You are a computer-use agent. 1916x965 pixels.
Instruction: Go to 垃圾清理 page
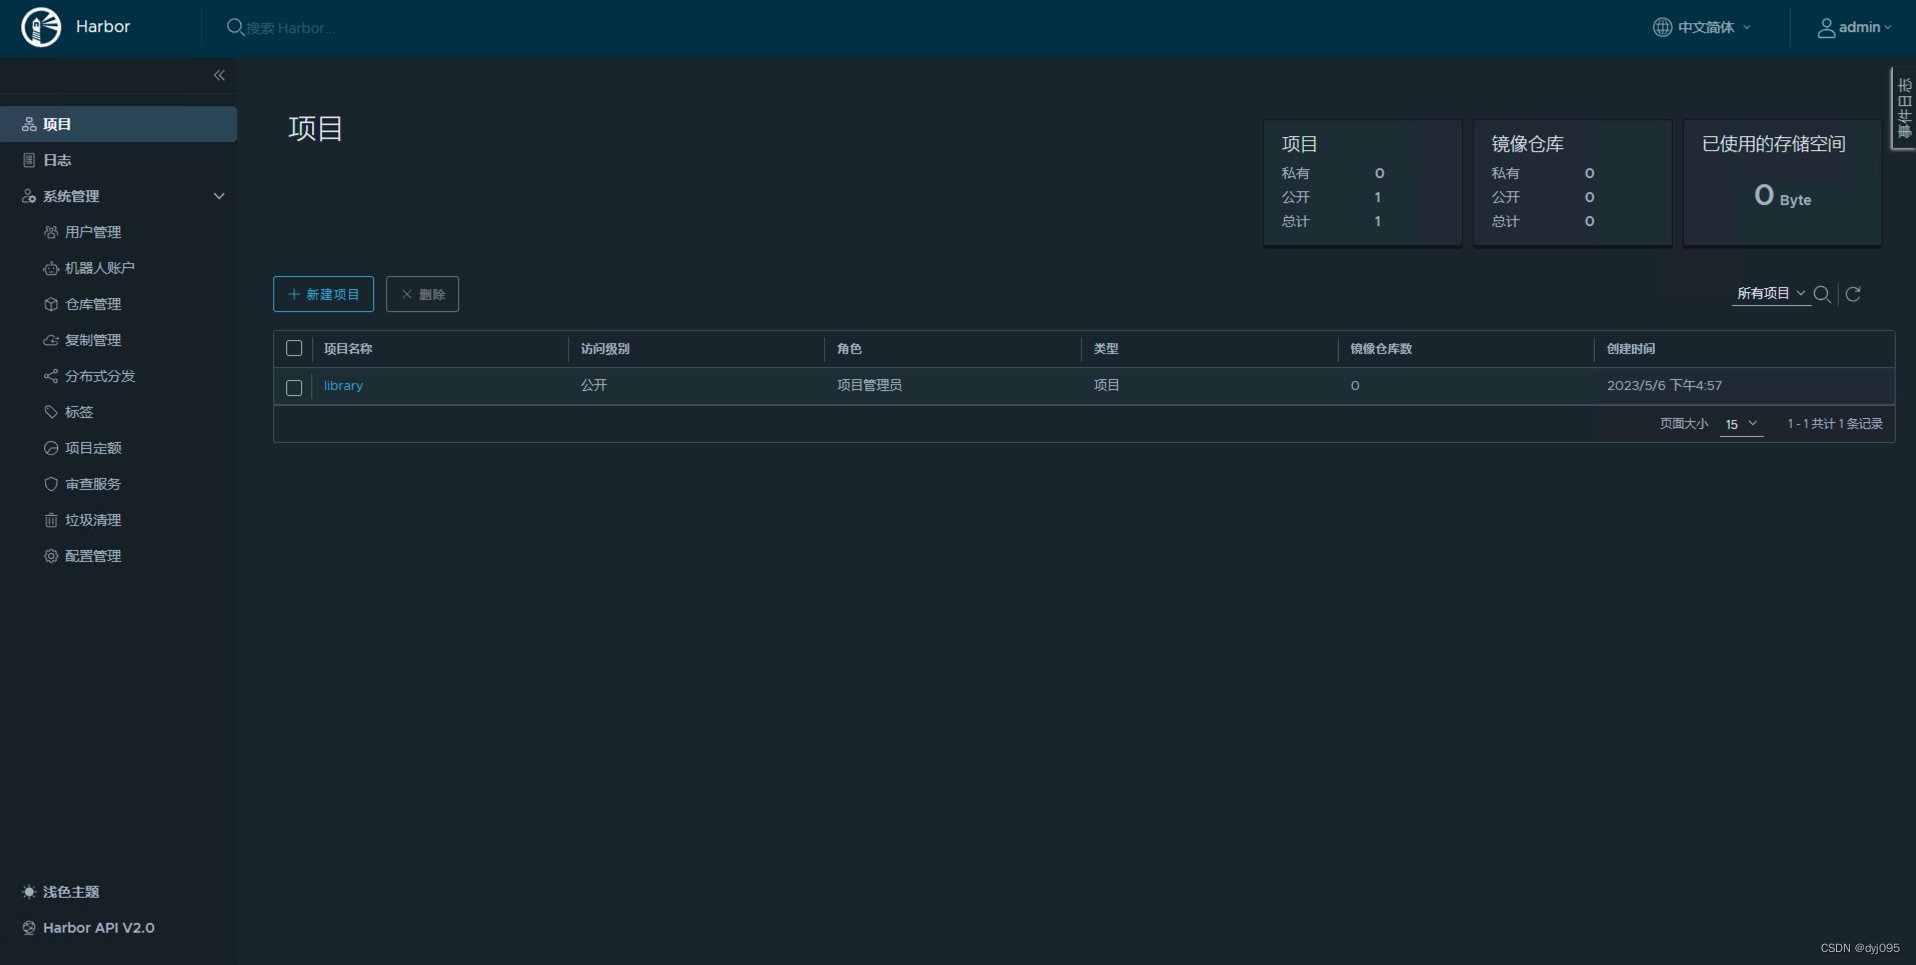click(93, 520)
